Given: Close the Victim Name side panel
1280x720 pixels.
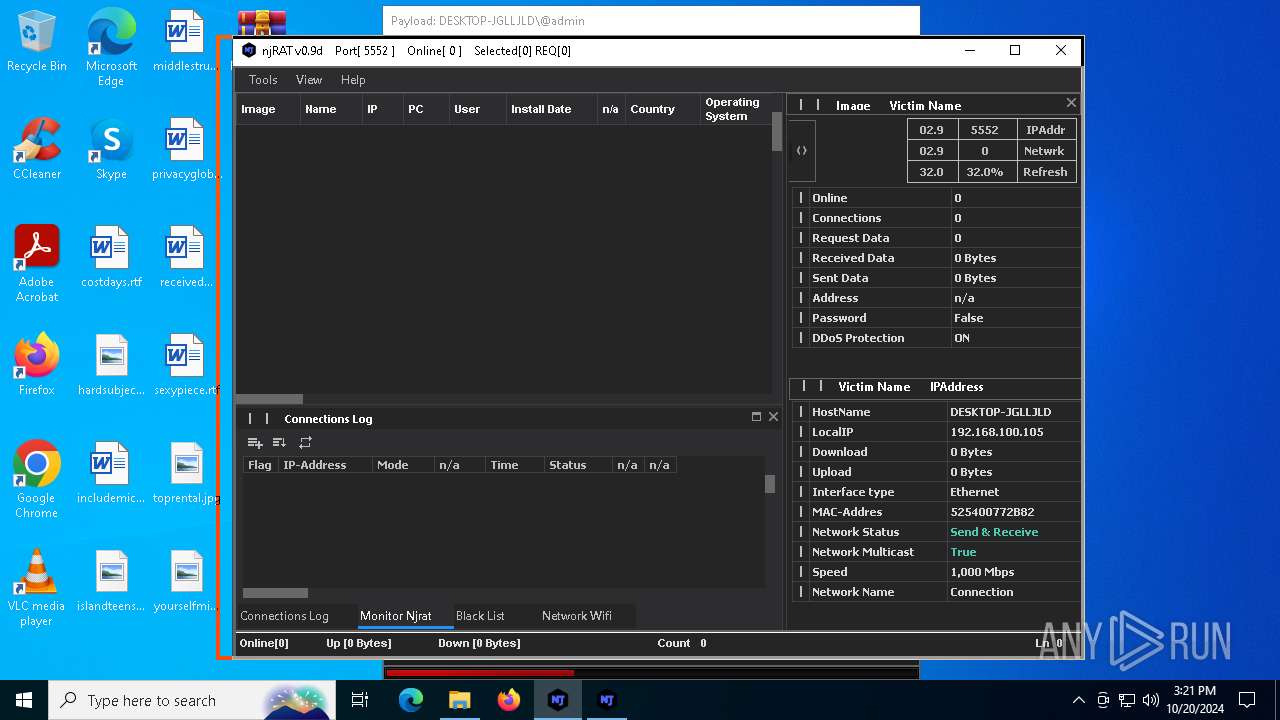Looking at the screenshot, I should pos(1071,103).
